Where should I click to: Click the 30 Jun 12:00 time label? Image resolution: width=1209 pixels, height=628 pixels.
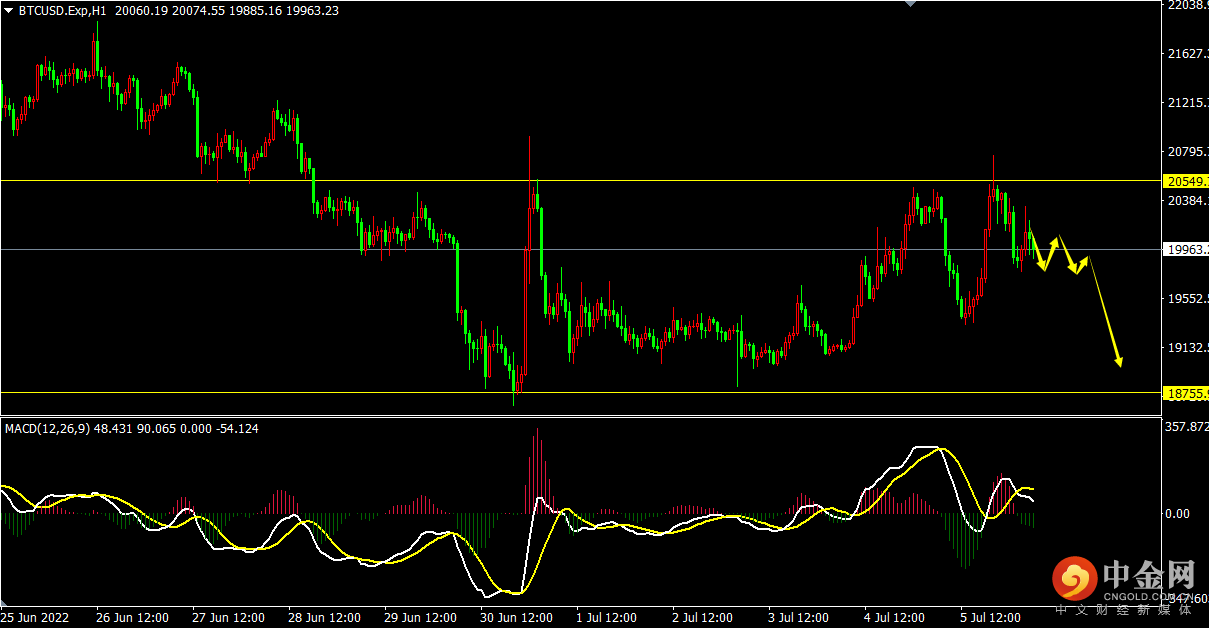(517, 618)
